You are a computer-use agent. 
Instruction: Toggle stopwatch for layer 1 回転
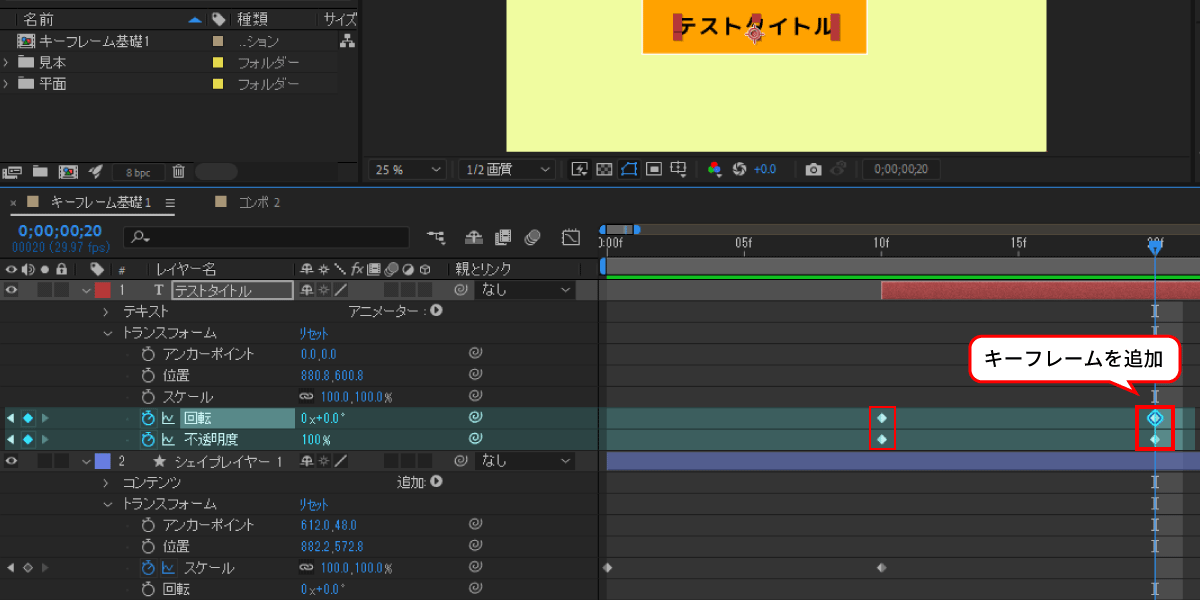[x=149, y=418]
